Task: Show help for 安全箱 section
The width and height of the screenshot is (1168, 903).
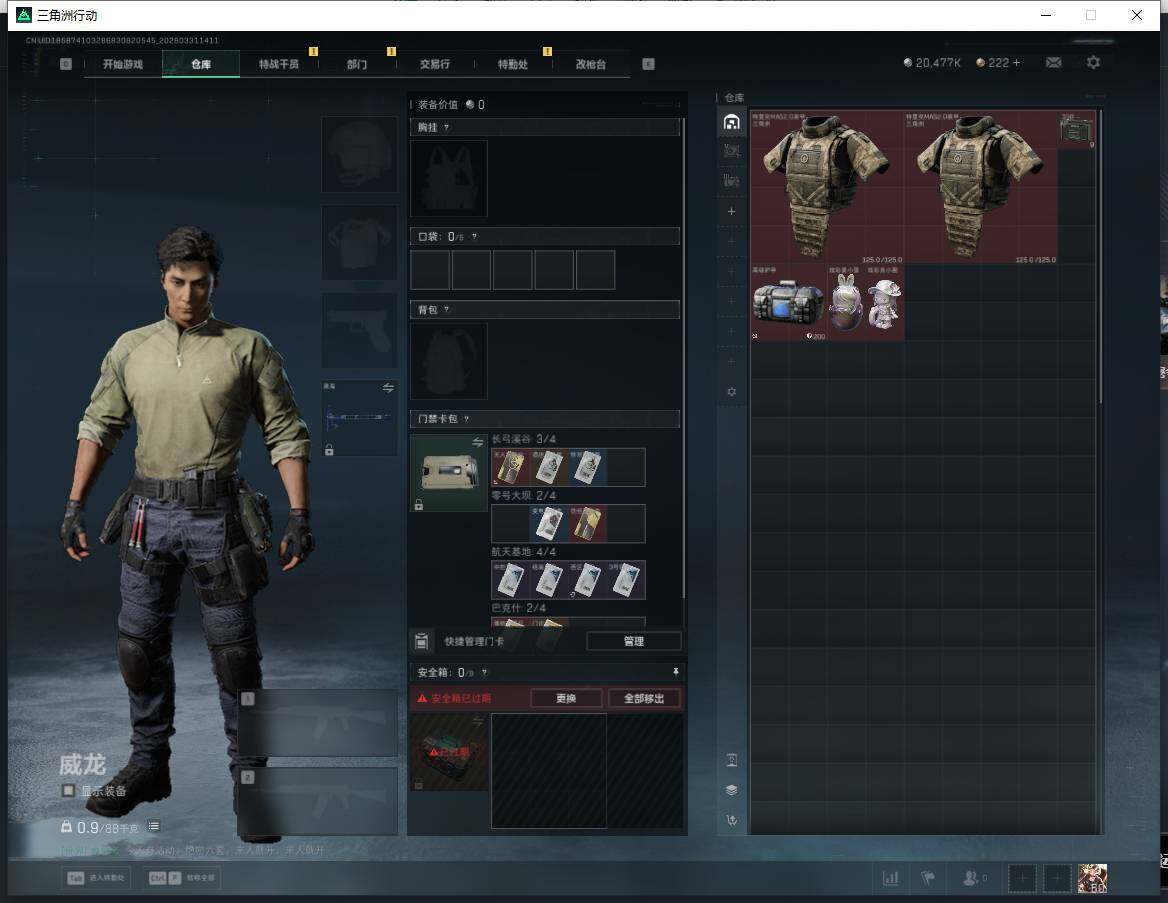Action: click(x=484, y=672)
